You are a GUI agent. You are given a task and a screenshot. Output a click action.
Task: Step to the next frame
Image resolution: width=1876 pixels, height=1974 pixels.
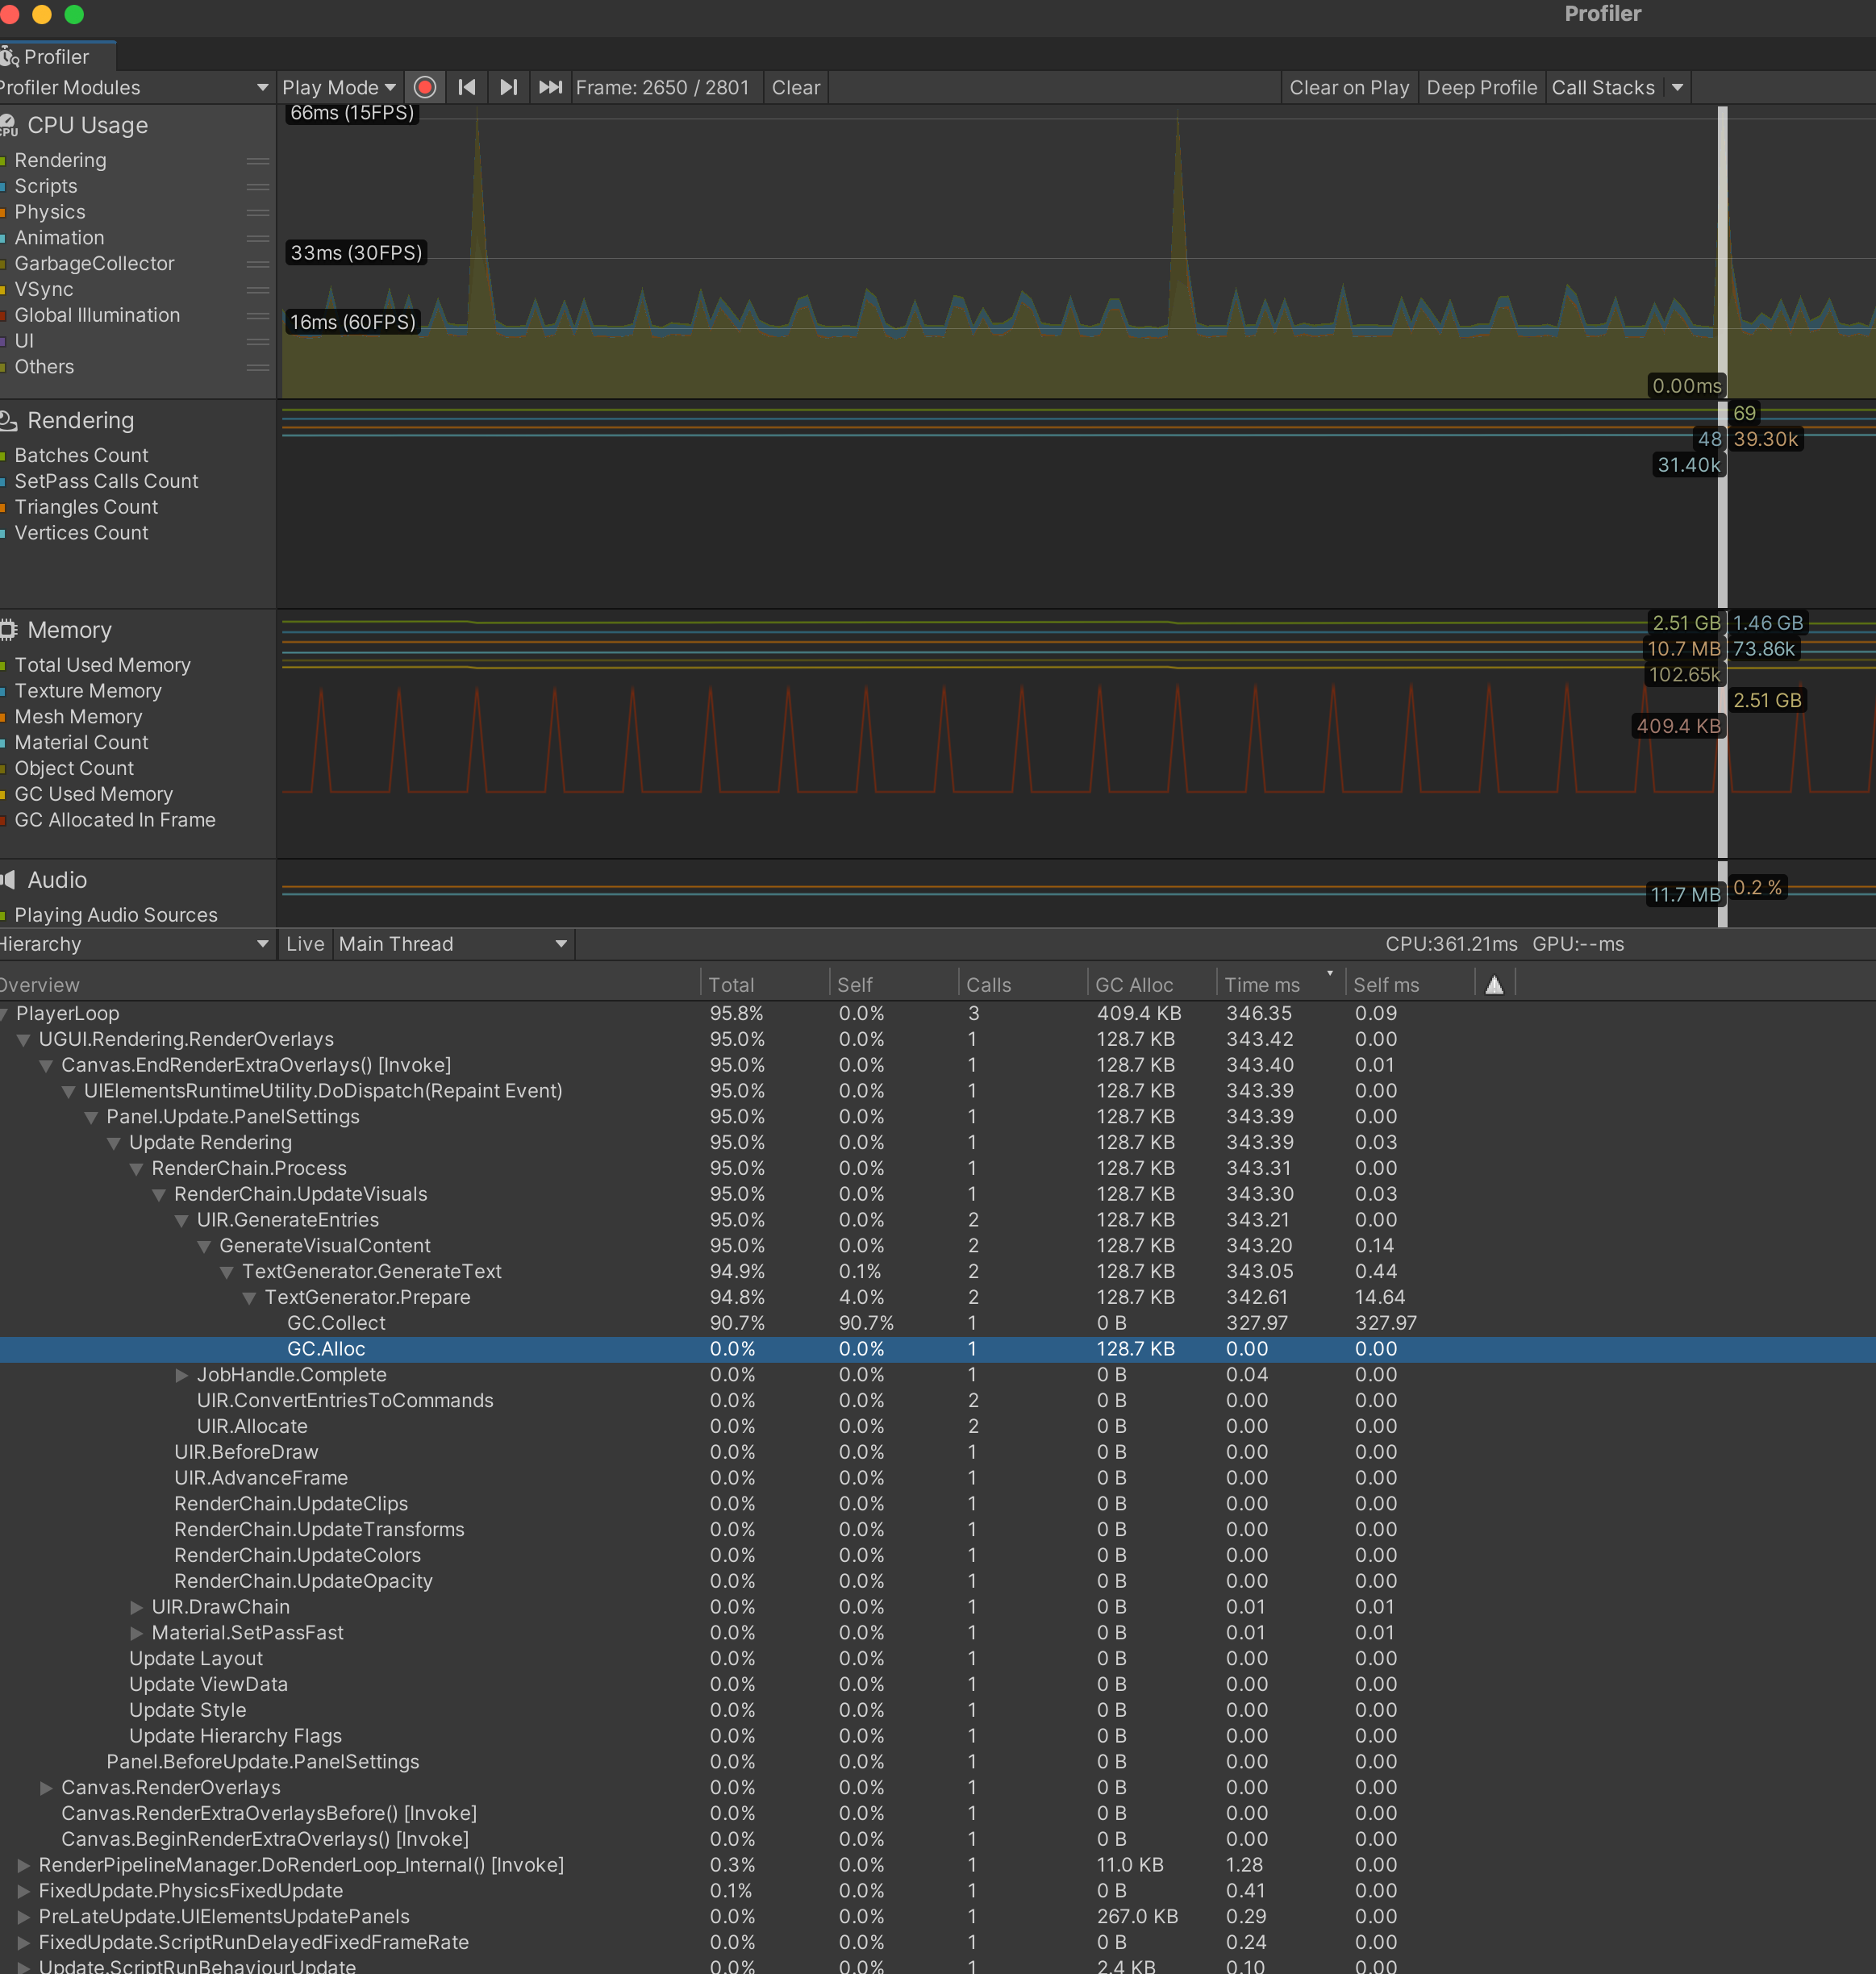point(508,87)
